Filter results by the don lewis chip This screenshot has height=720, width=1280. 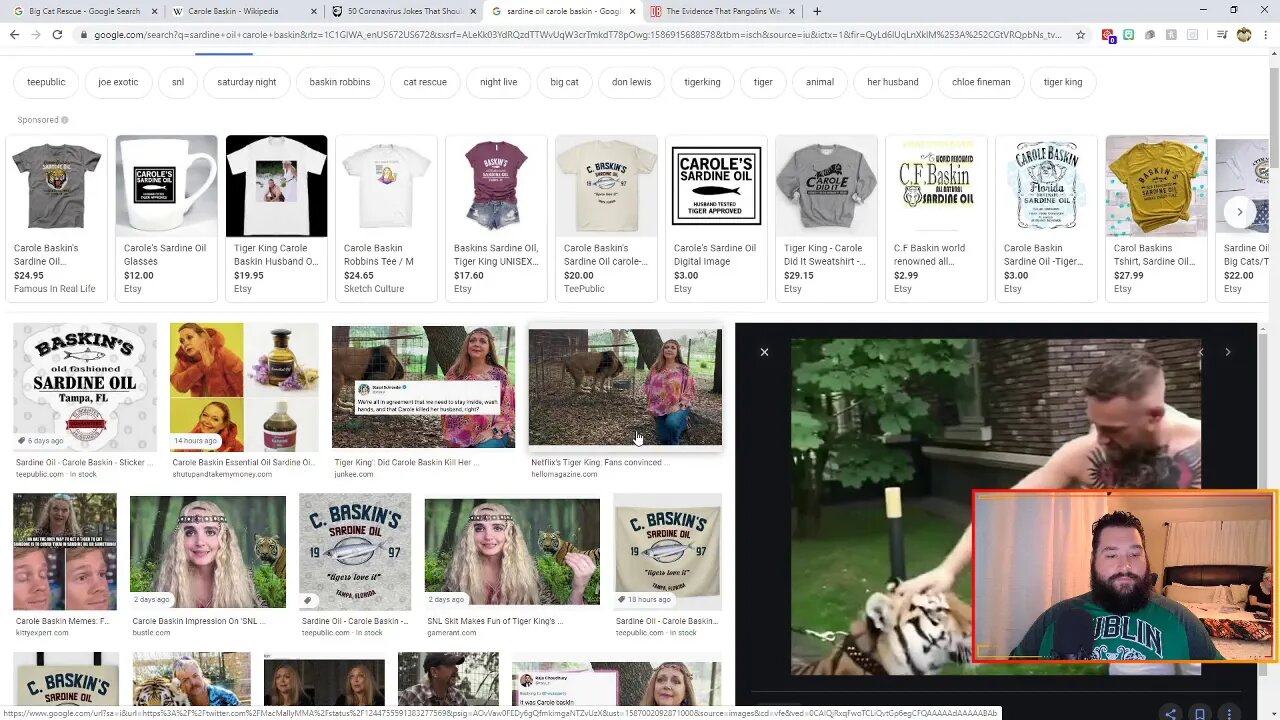tap(631, 82)
